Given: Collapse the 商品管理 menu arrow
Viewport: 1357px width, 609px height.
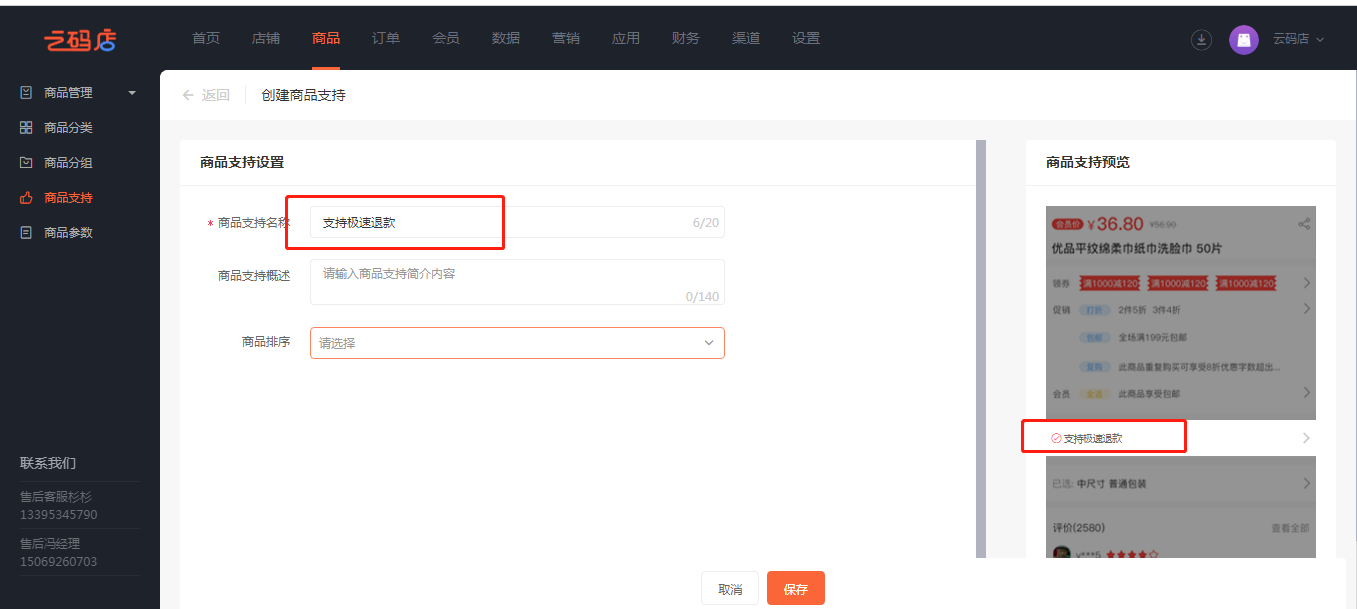Looking at the screenshot, I should pos(132,93).
